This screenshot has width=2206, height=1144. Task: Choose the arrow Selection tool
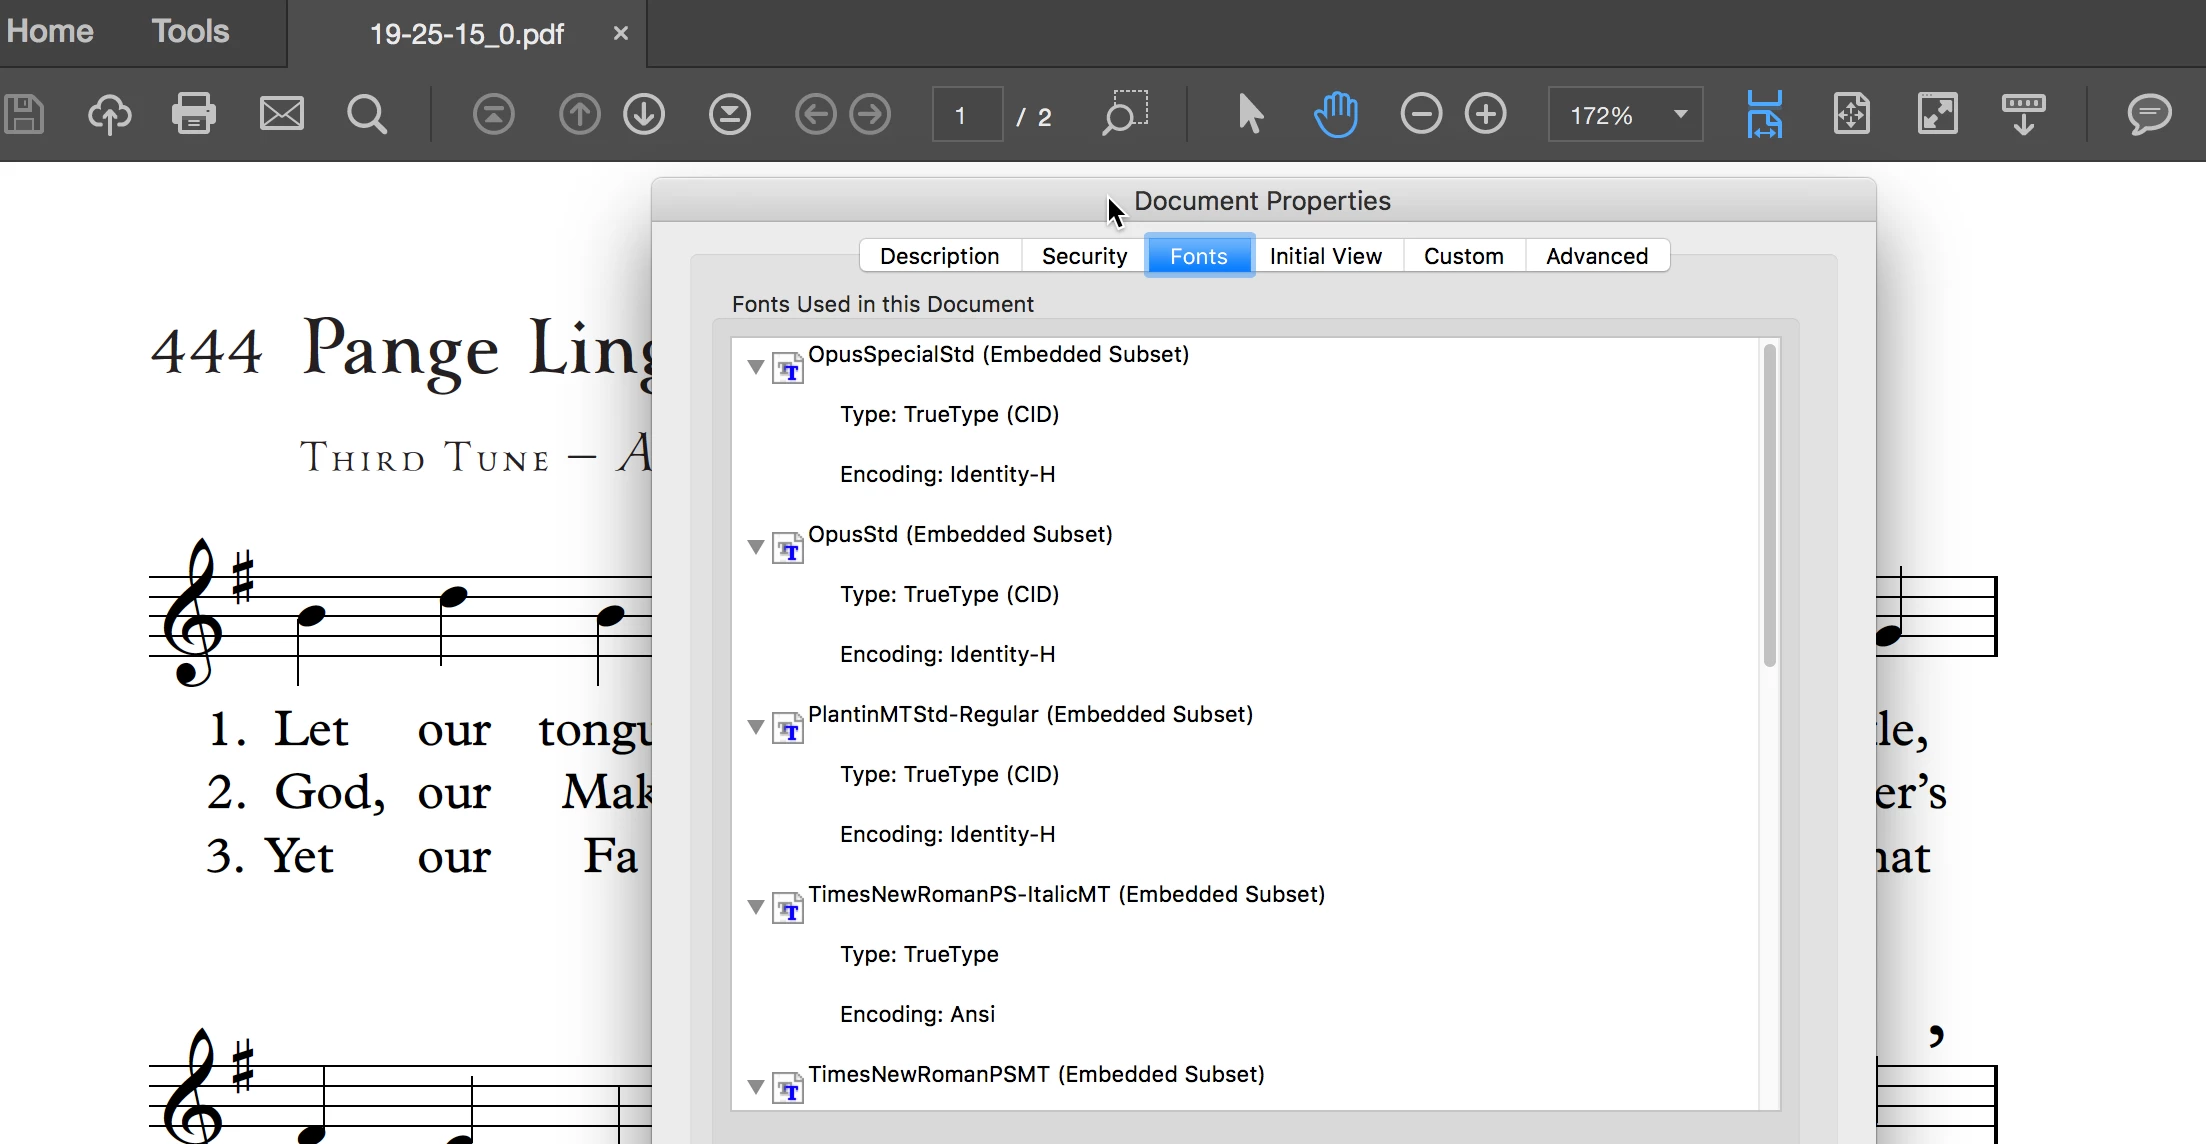pyautogui.click(x=1250, y=114)
